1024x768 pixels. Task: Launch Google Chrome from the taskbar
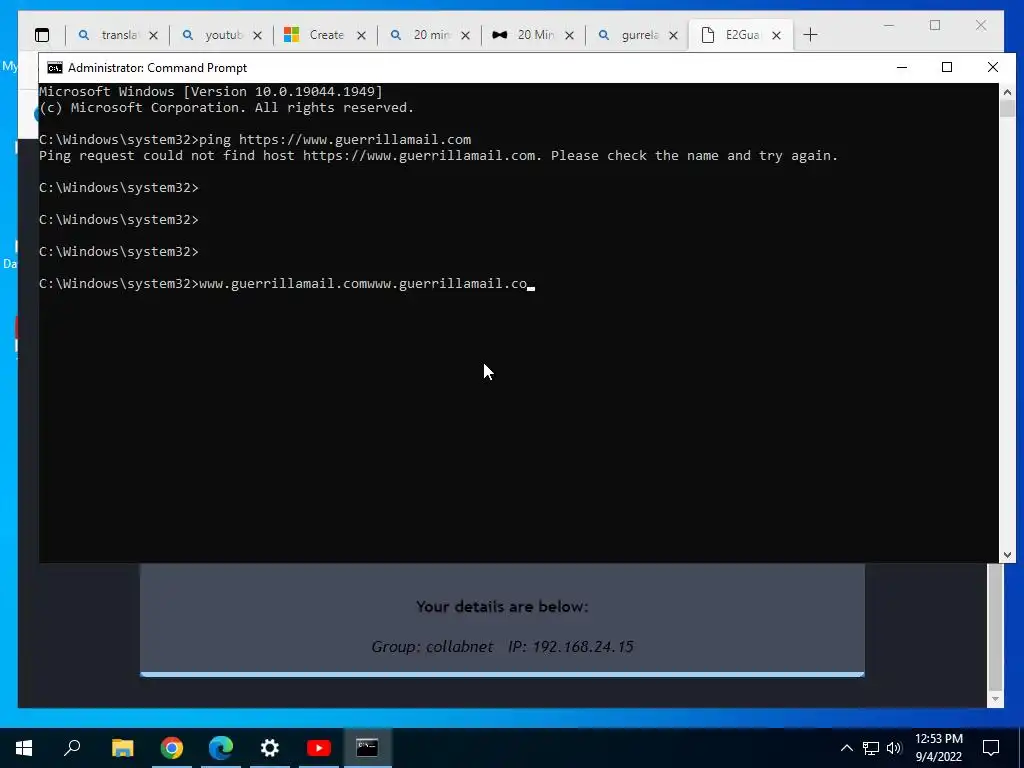[172, 748]
